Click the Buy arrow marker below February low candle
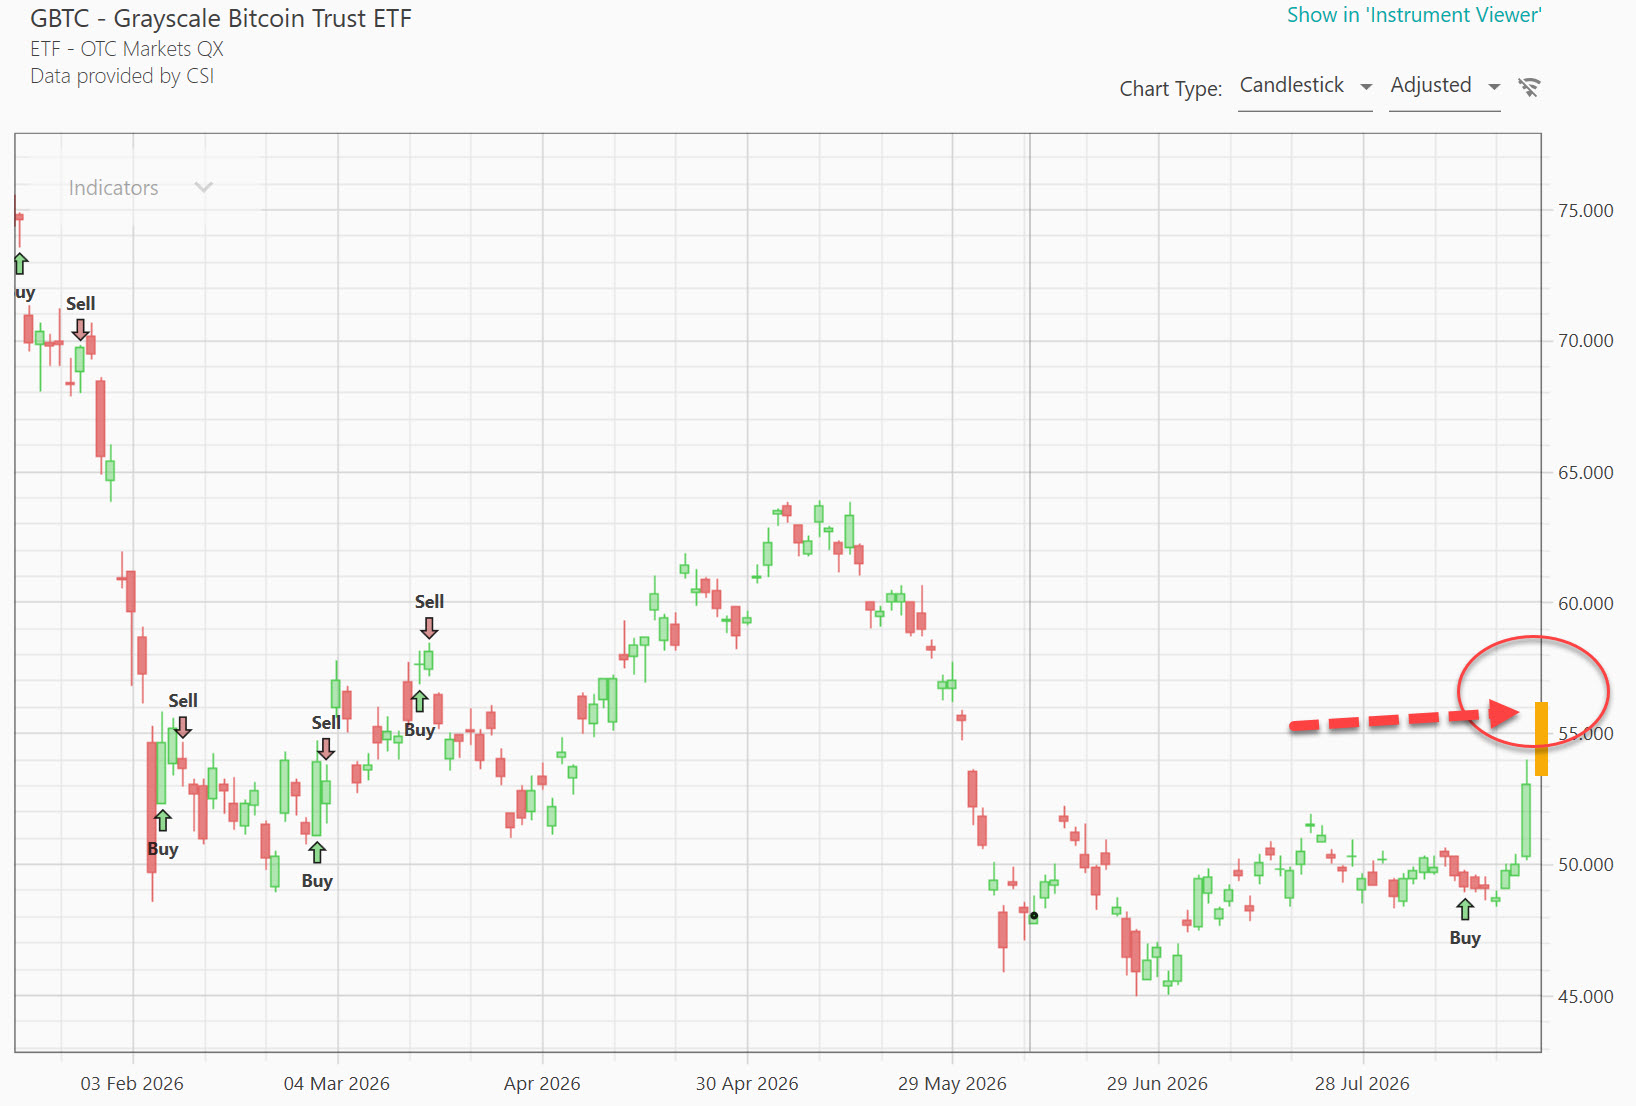This screenshot has height=1106, width=1636. [163, 820]
